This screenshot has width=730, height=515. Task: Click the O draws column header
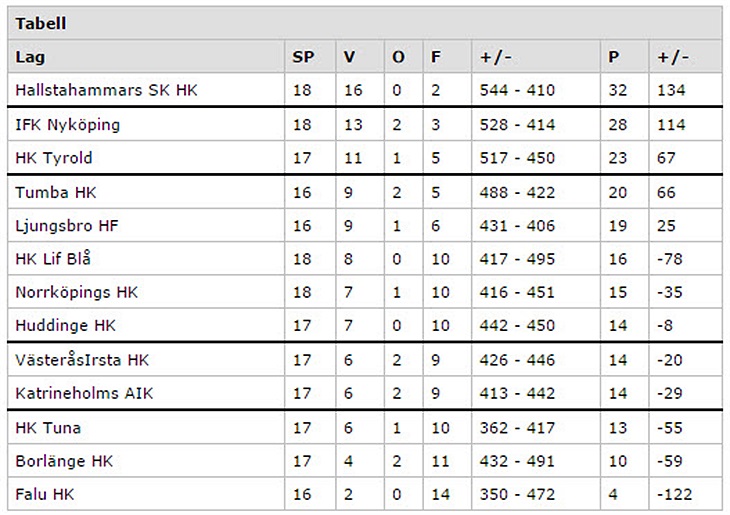pos(398,57)
